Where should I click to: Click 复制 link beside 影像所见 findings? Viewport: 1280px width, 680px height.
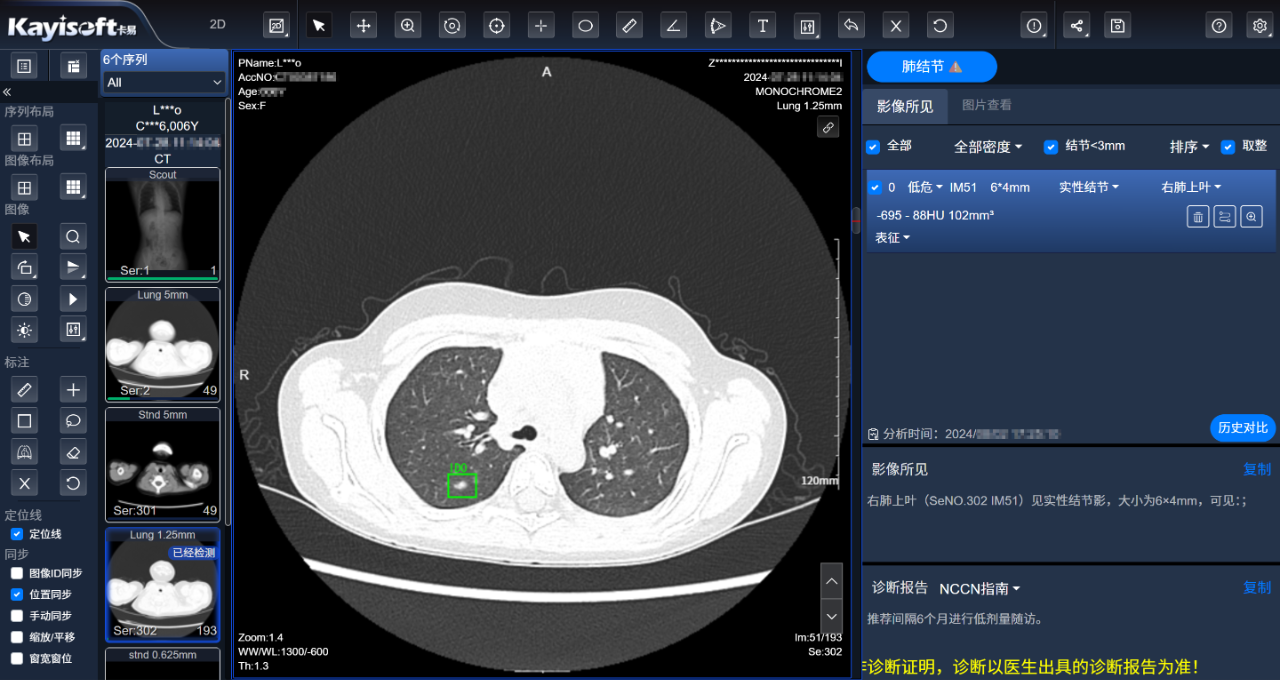click(1256, 469)
